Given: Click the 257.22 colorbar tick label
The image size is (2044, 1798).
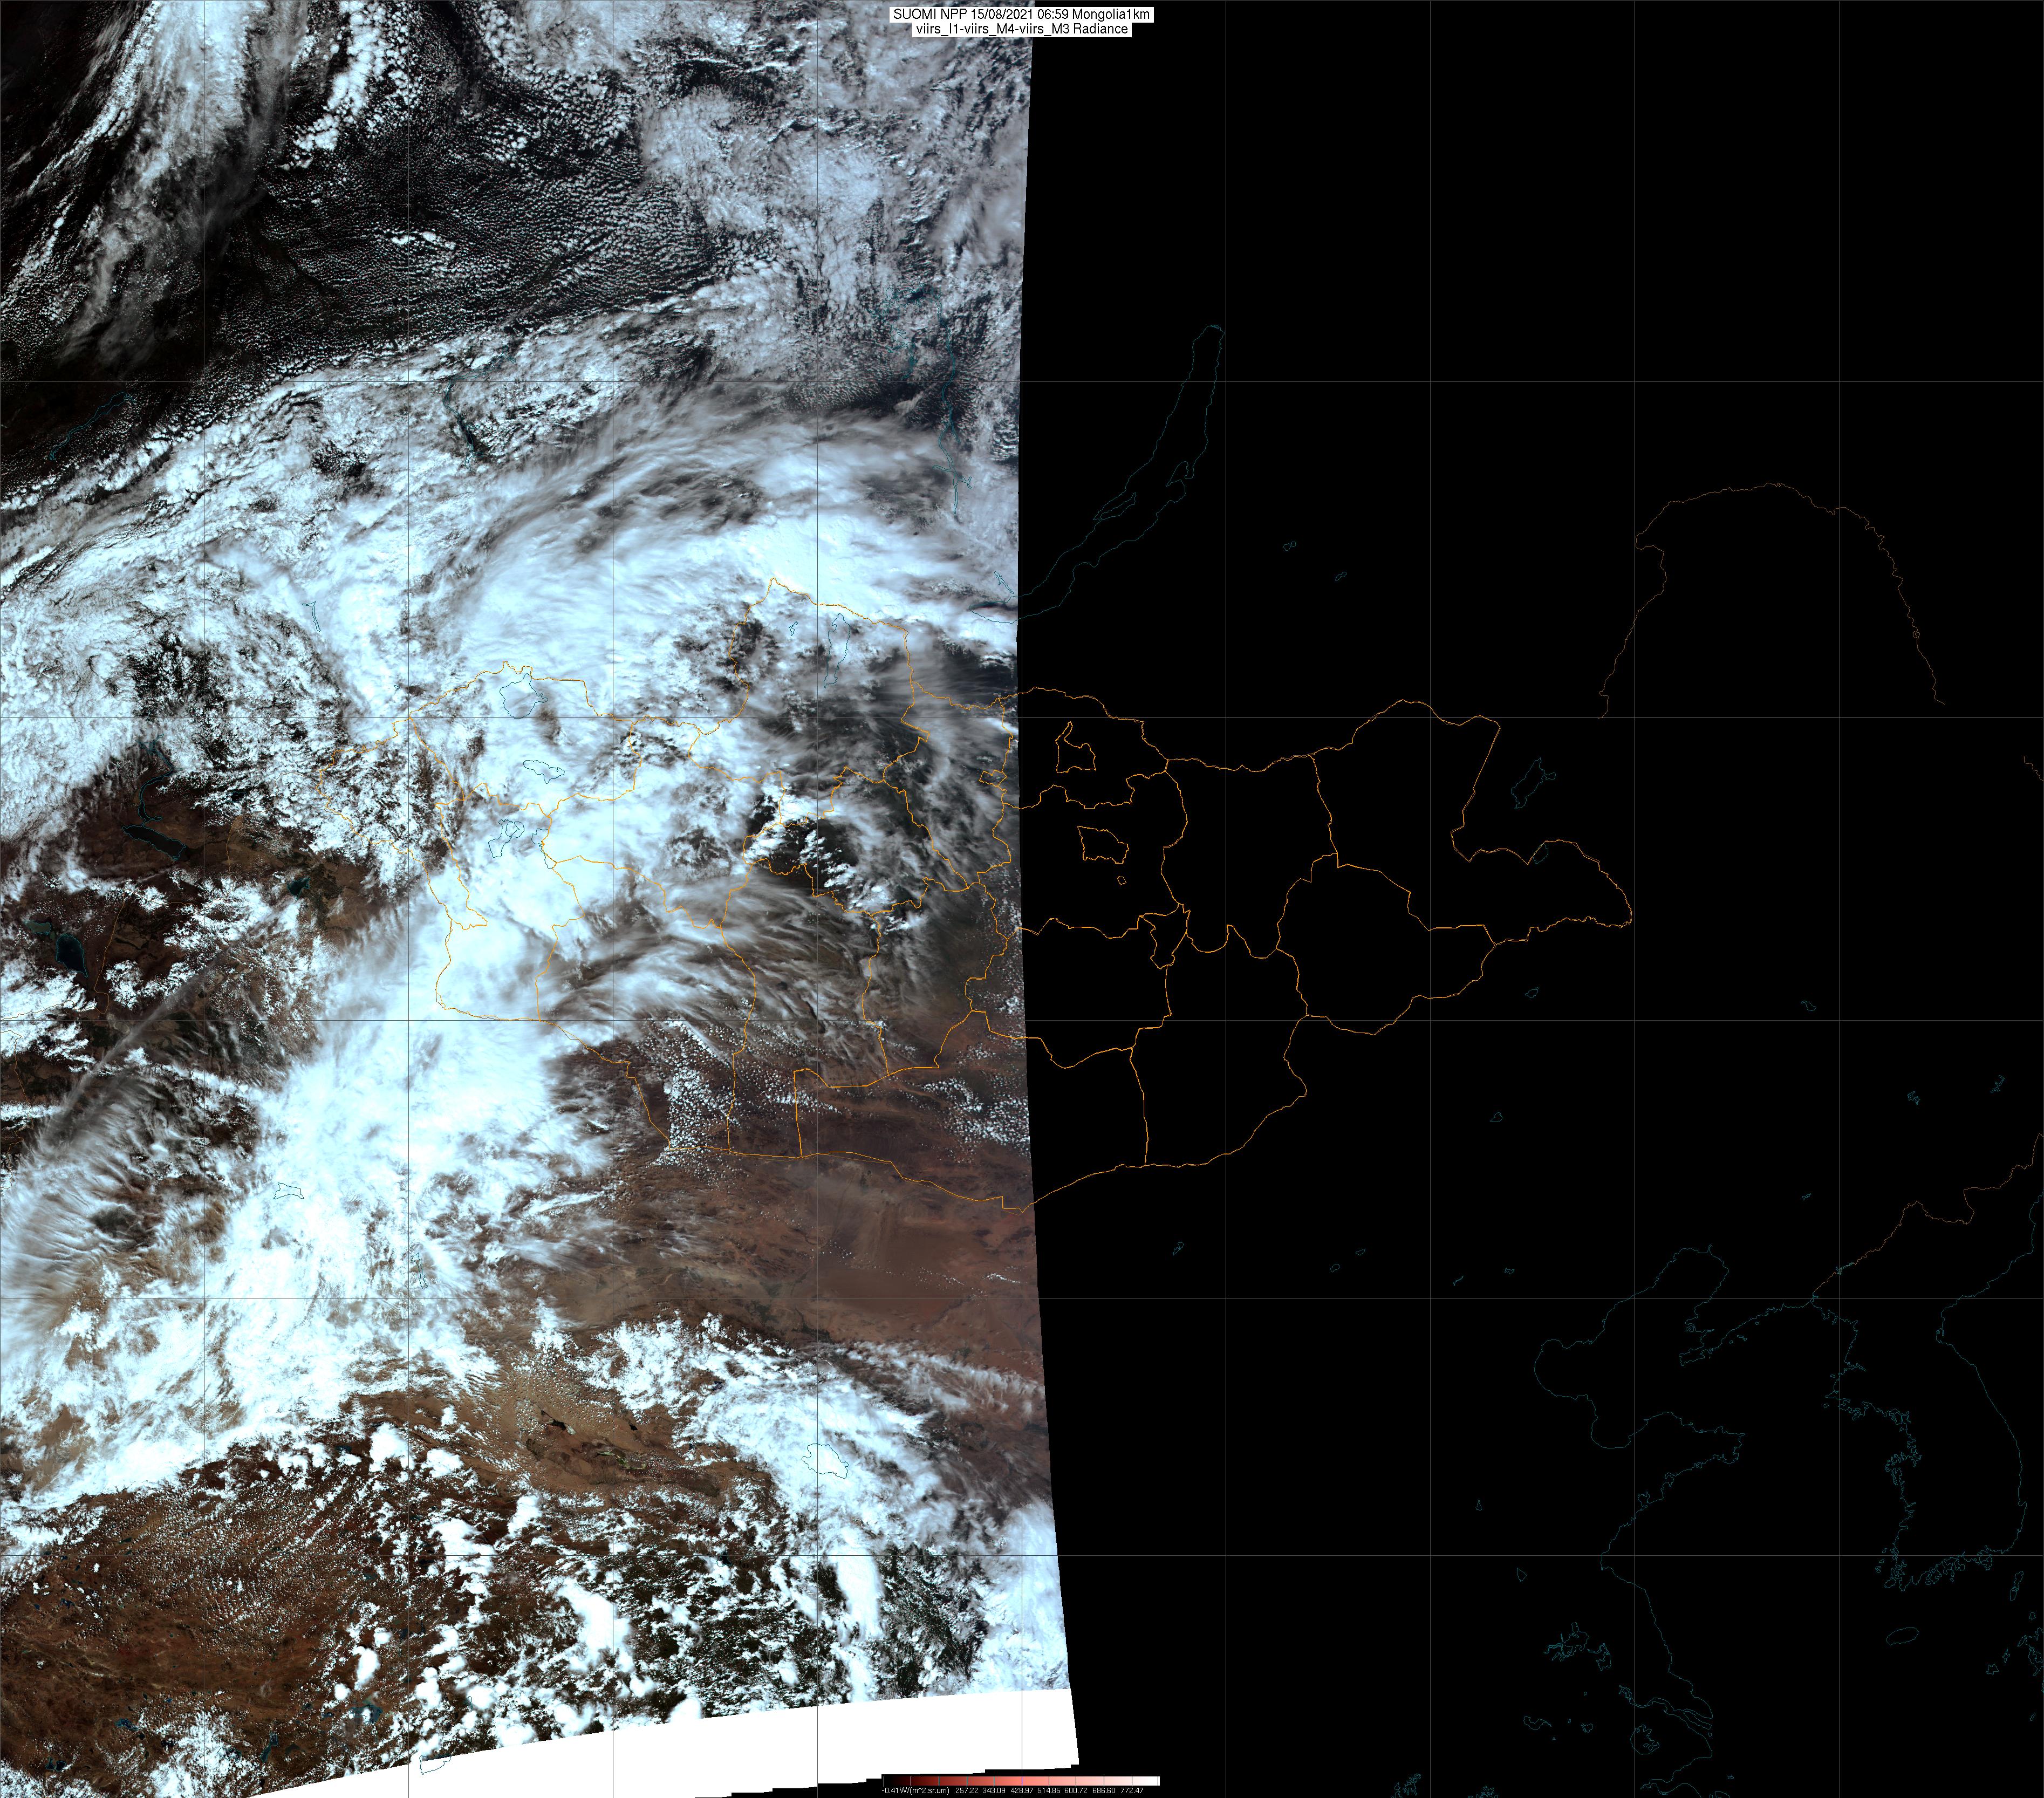Looking at the screenshot, I should 967,1790.
